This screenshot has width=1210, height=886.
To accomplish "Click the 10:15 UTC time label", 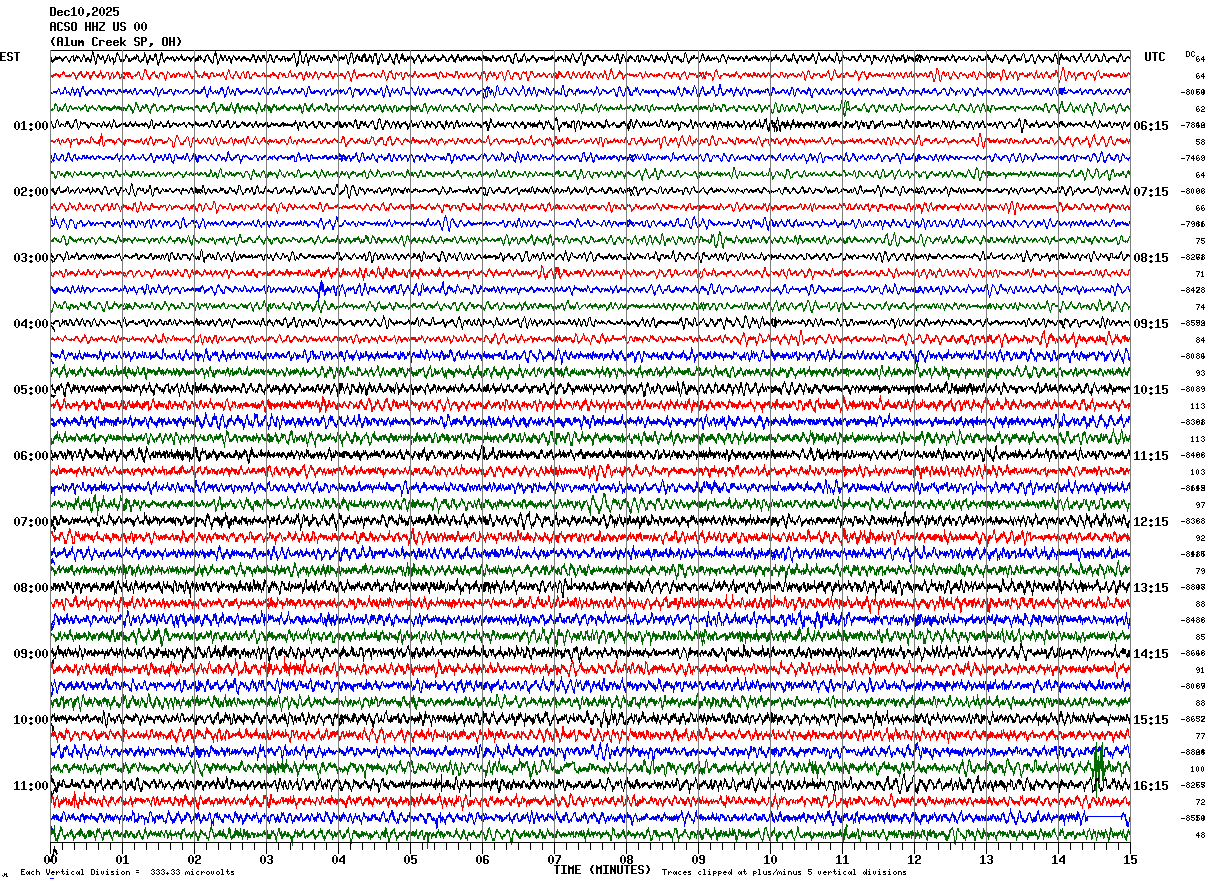I will coord(1151,390).
